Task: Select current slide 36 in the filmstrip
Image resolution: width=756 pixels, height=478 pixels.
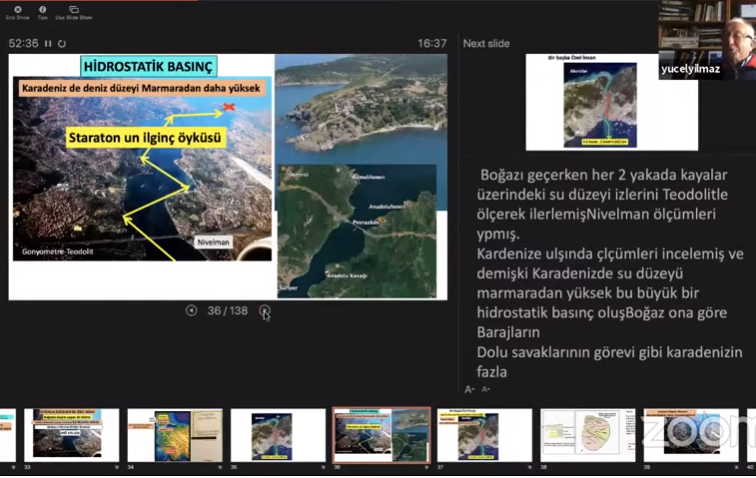Action: pos(381,435)
